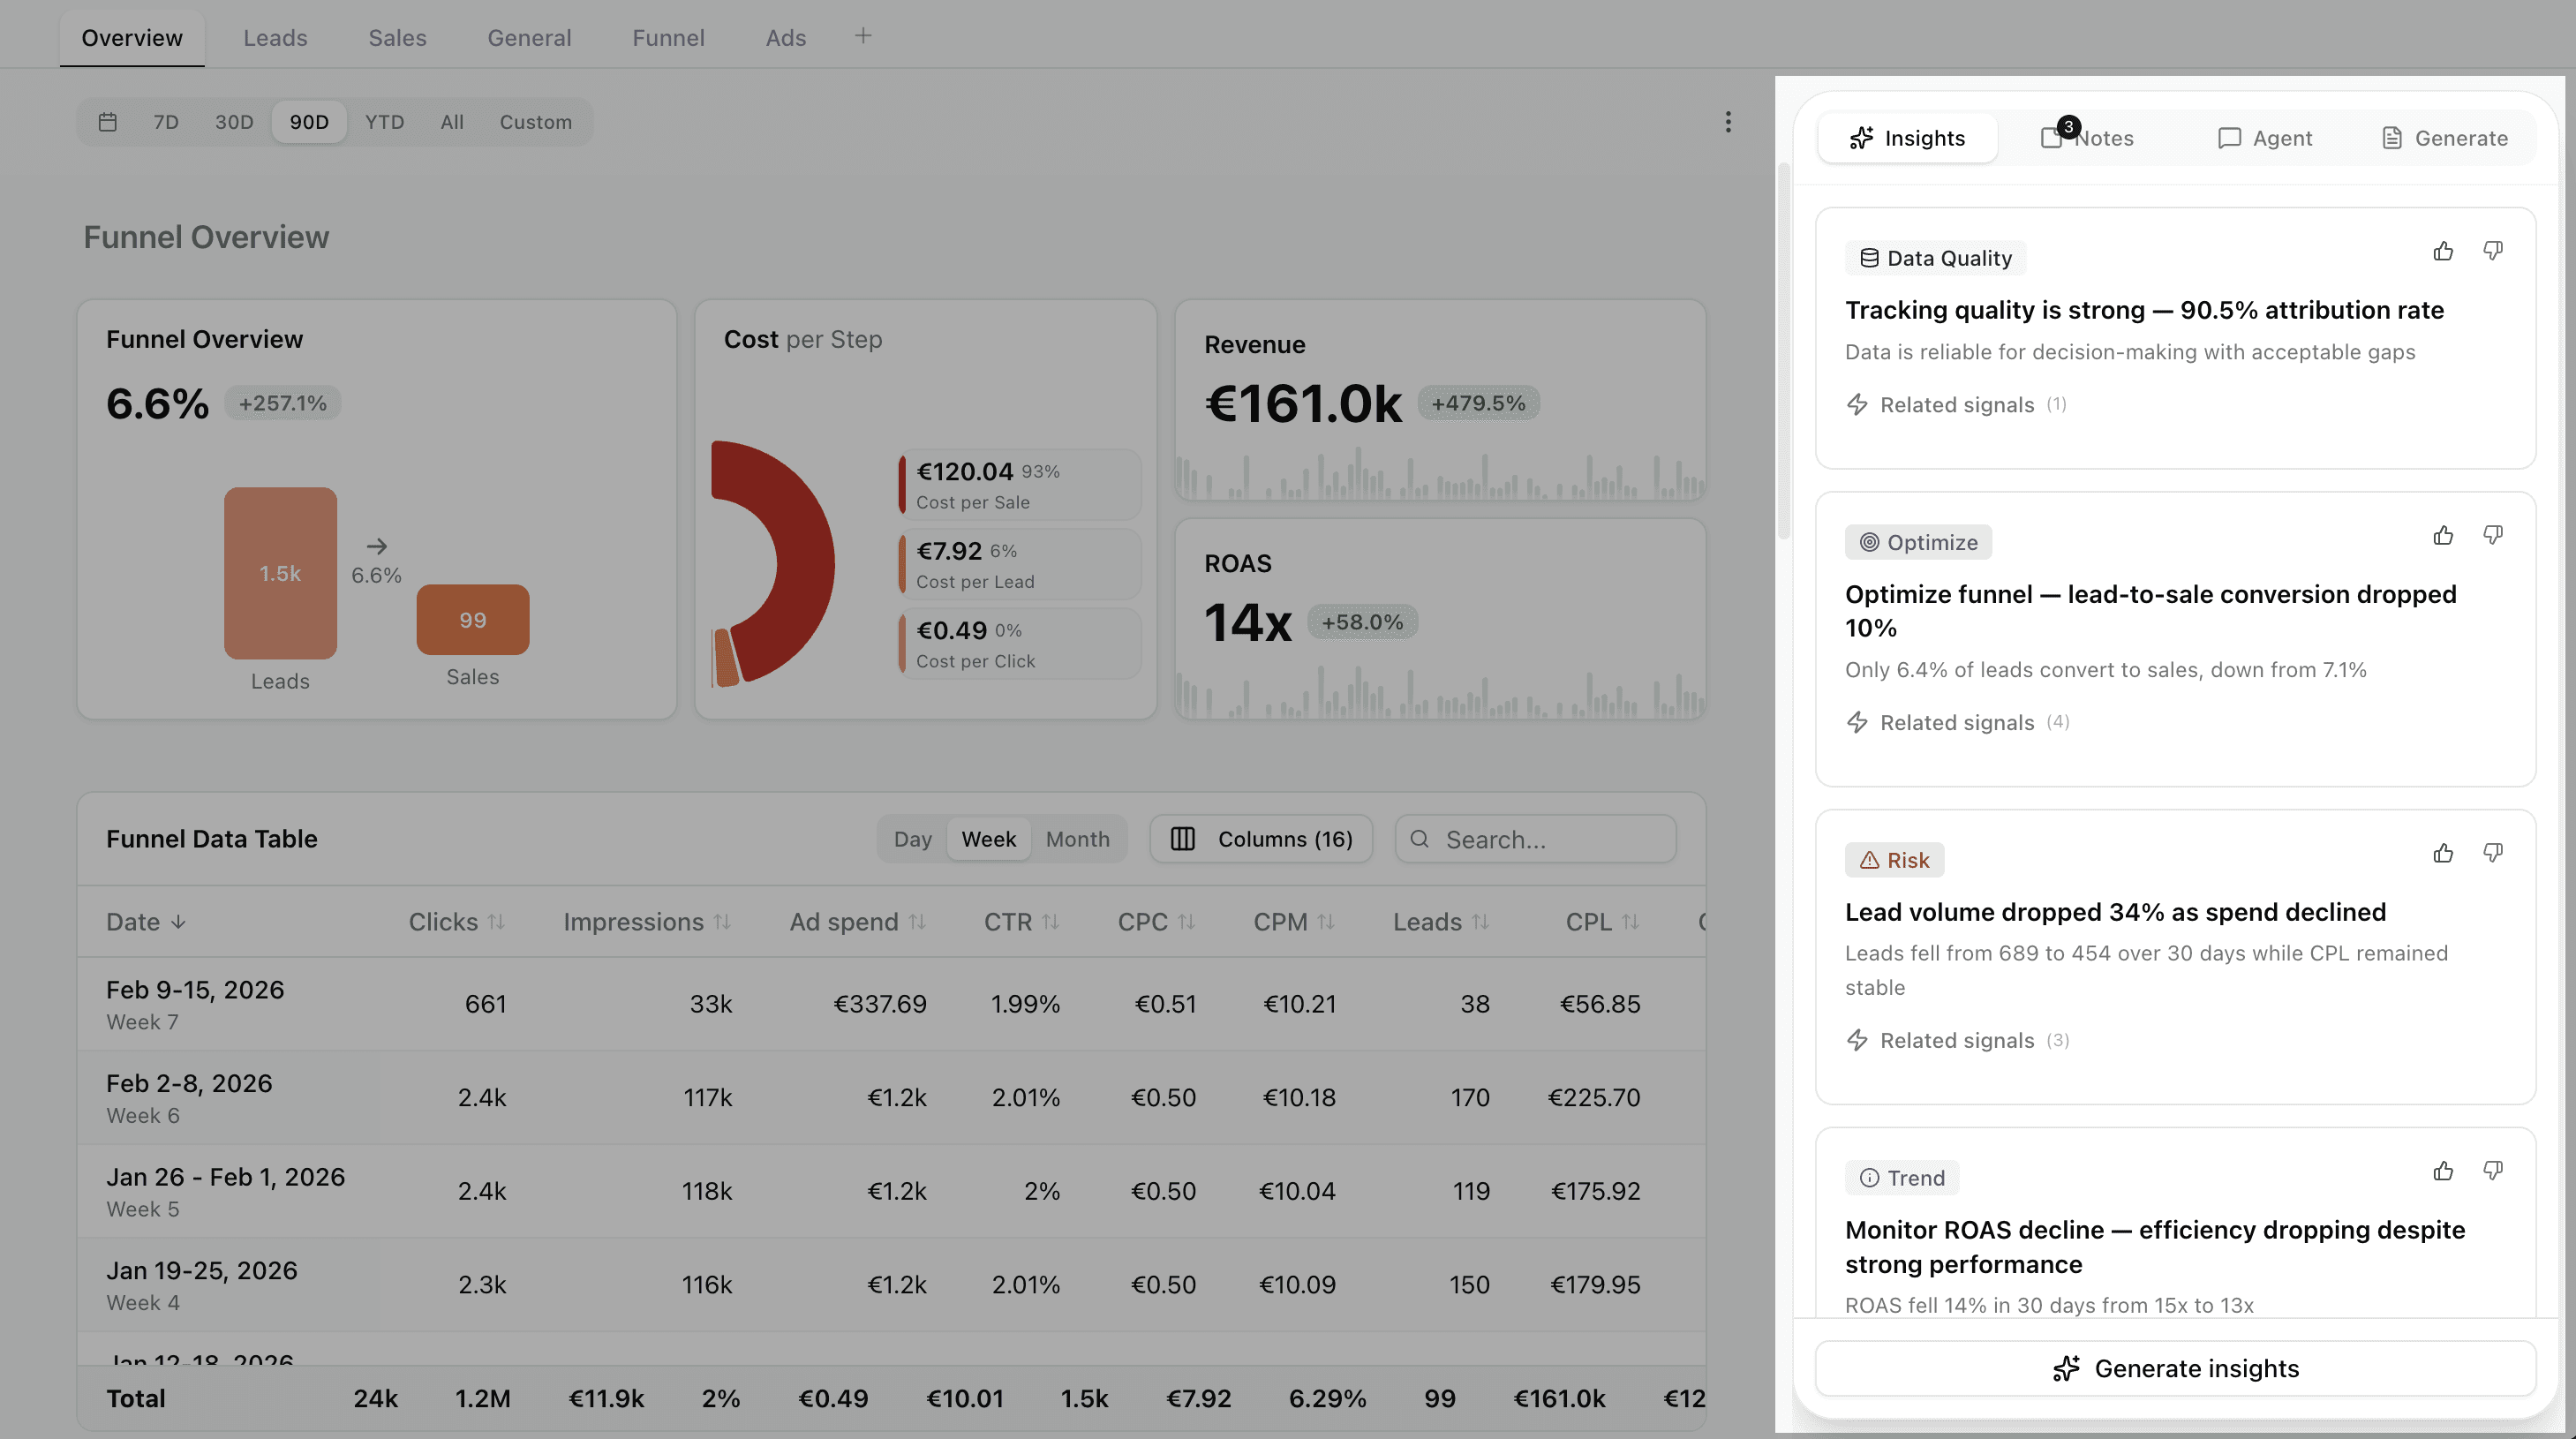This screenshot has width=2576, height=1439.
Task: Thumbs up the Data Quality insight
Action: (2443, 251)
